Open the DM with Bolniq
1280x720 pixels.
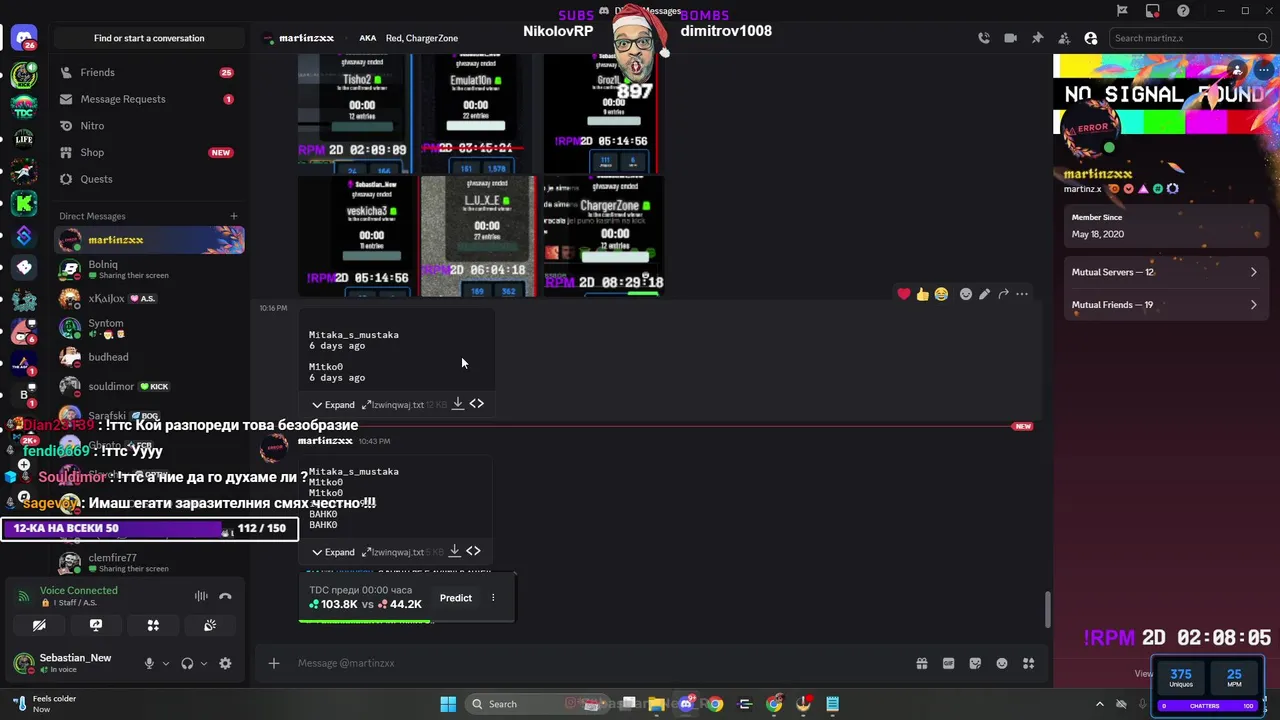[x=149, y=269]
